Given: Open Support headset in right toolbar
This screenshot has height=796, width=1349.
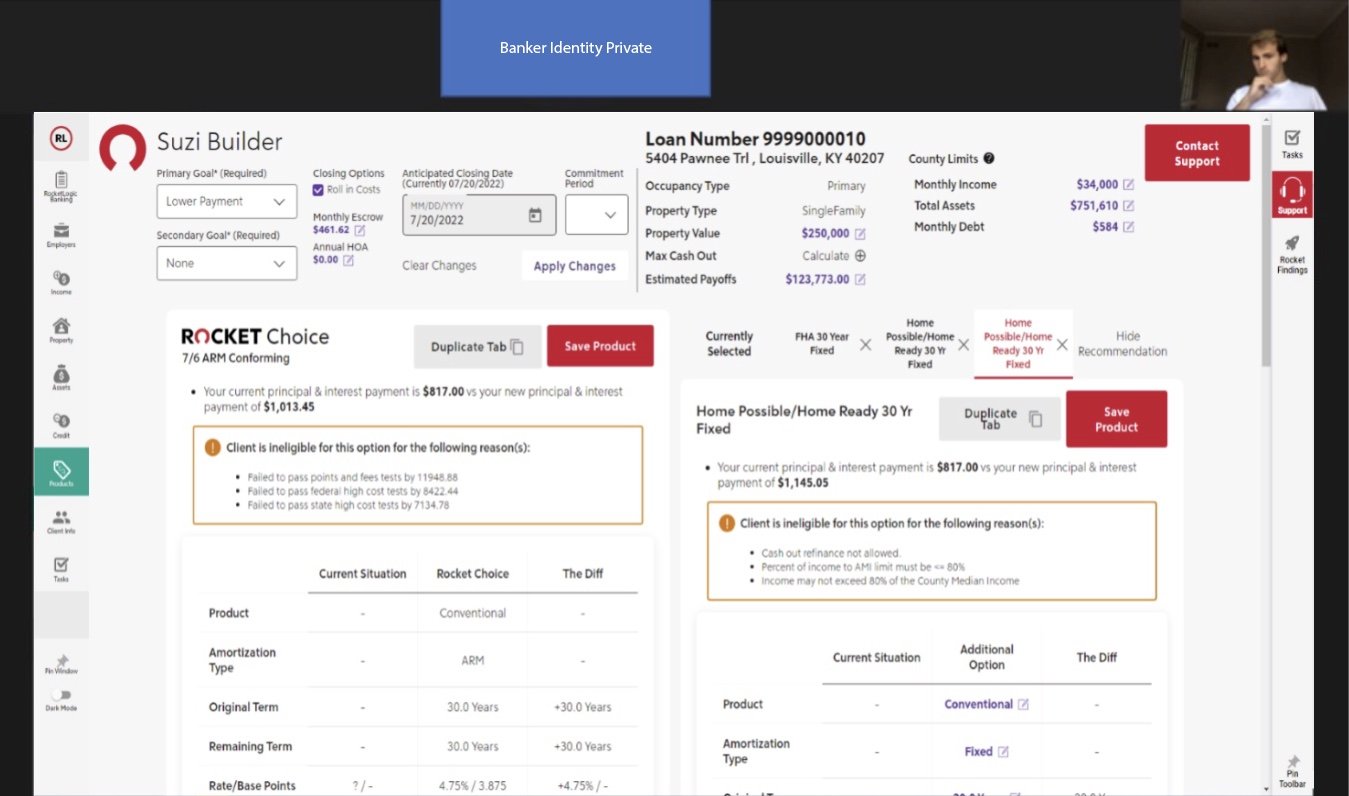Looking at the screenshot, I should (1292, 194).
